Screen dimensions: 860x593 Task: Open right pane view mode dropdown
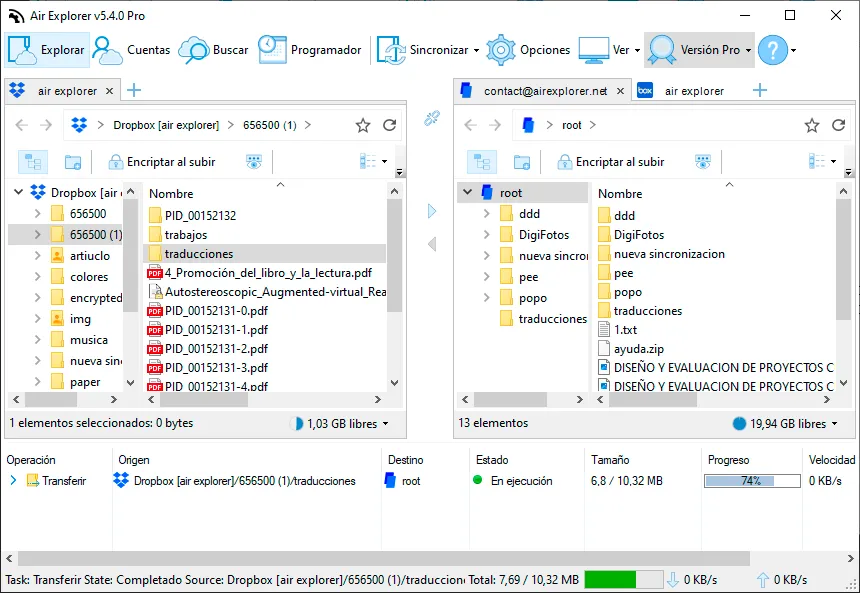pyautogui.click(x=823, y=161)
